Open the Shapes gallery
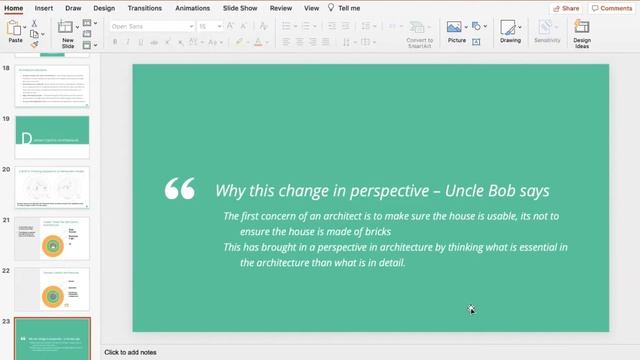Screen dimensions: 640x360 476,26
